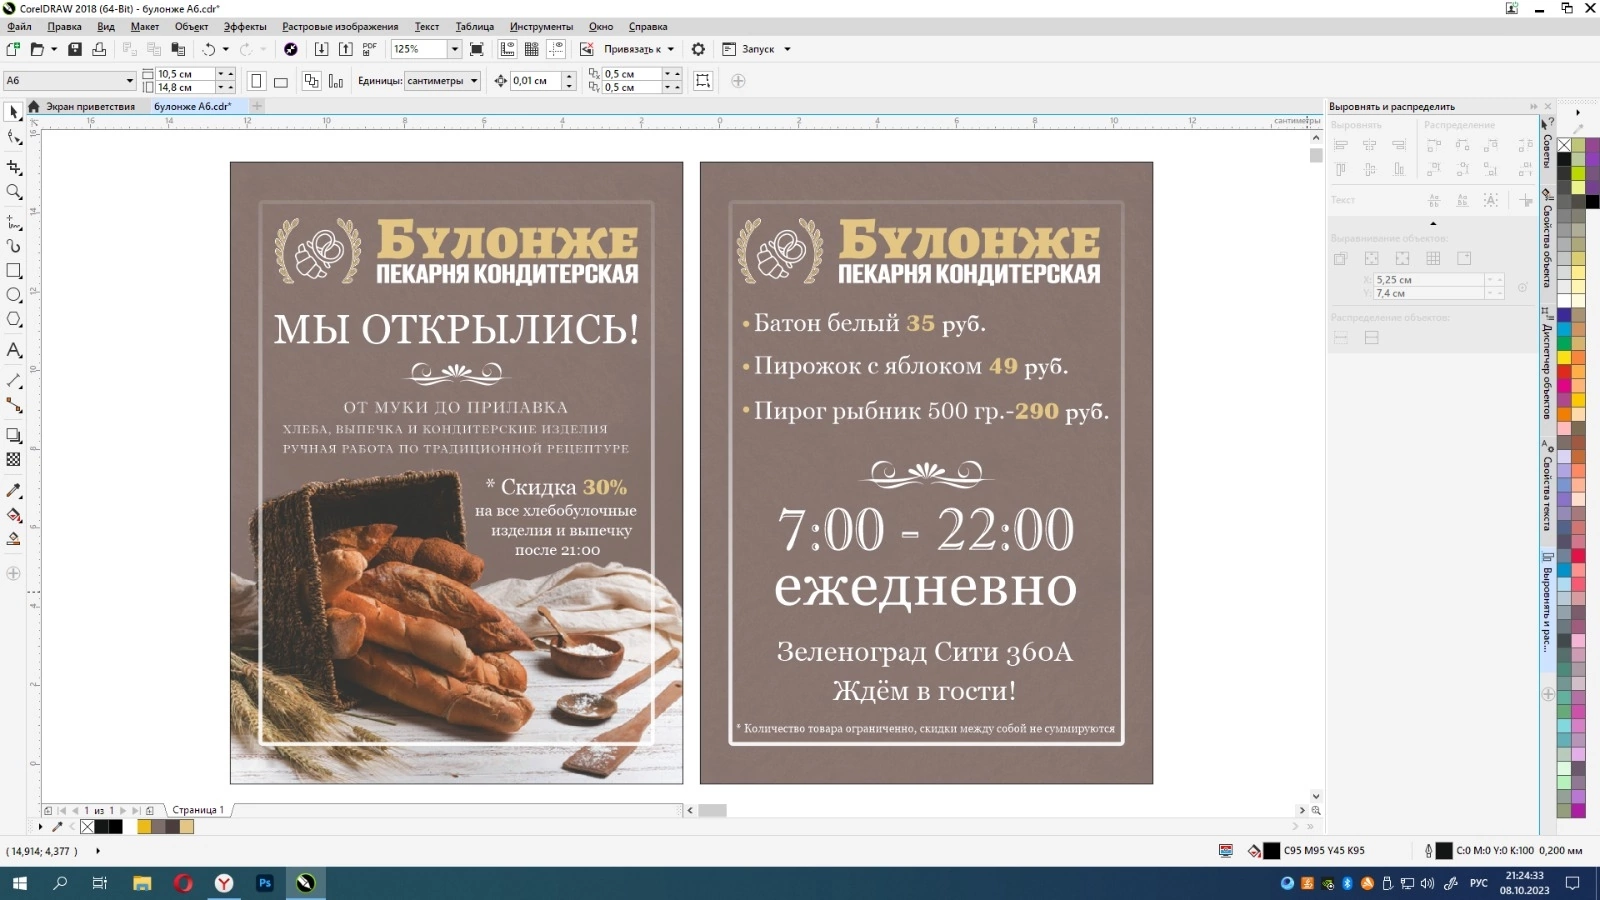Select the Crop tool
The height and width of the screenshot is (900, 1600).
pos(14,167)
